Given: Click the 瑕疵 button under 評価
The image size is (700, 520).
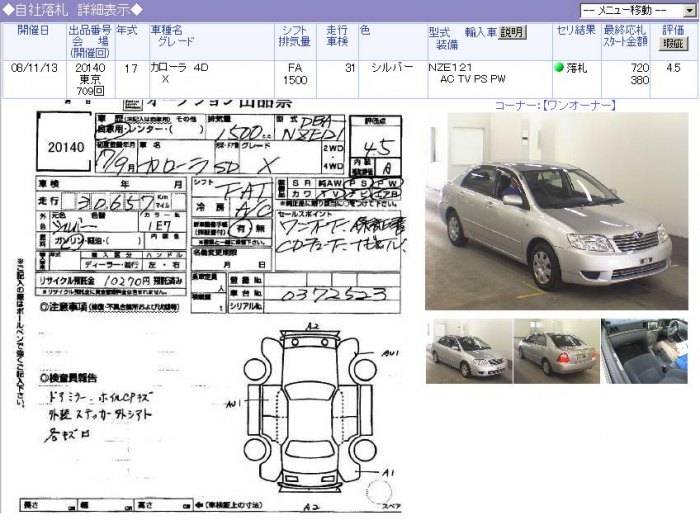Looking at the screenshot, I should click(x=673, y=44).
